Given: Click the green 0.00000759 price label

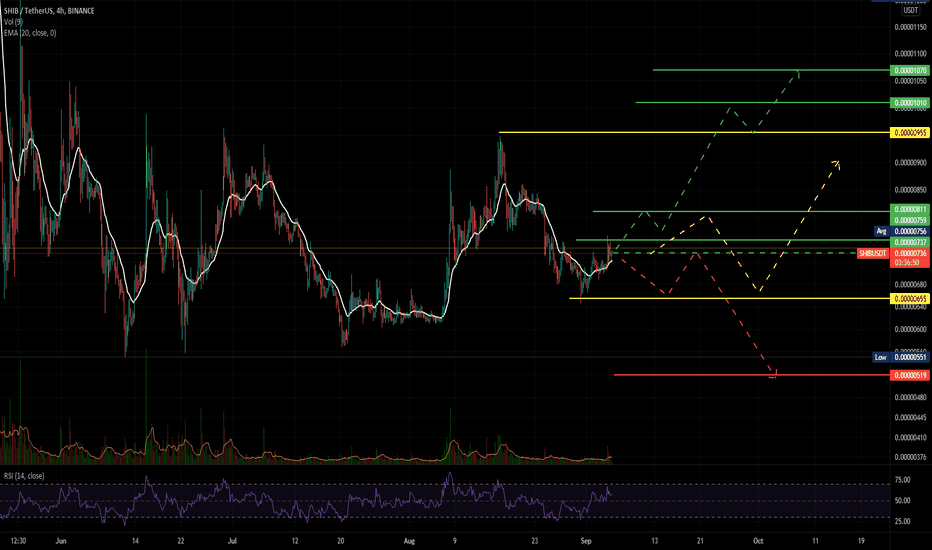Looking at the screenshot, I should point(910,220).
